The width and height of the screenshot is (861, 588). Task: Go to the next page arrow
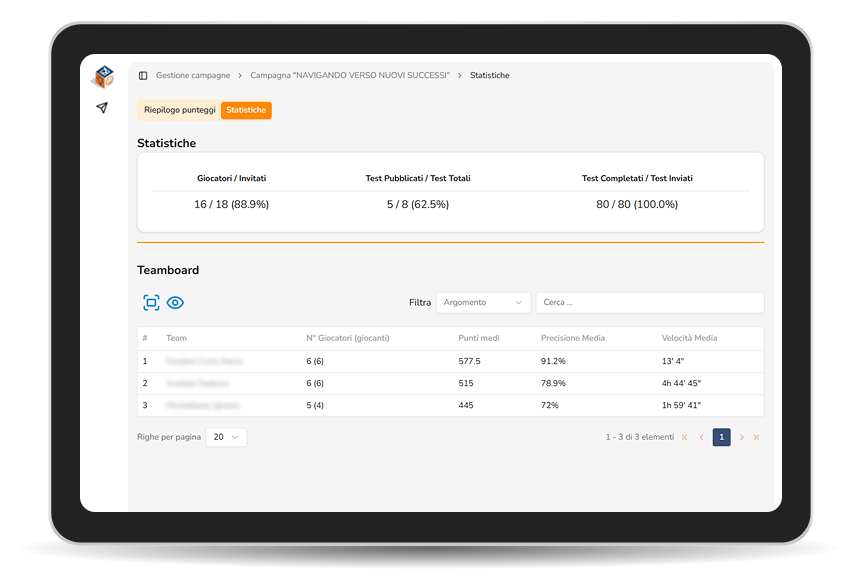tap(741, 437)
